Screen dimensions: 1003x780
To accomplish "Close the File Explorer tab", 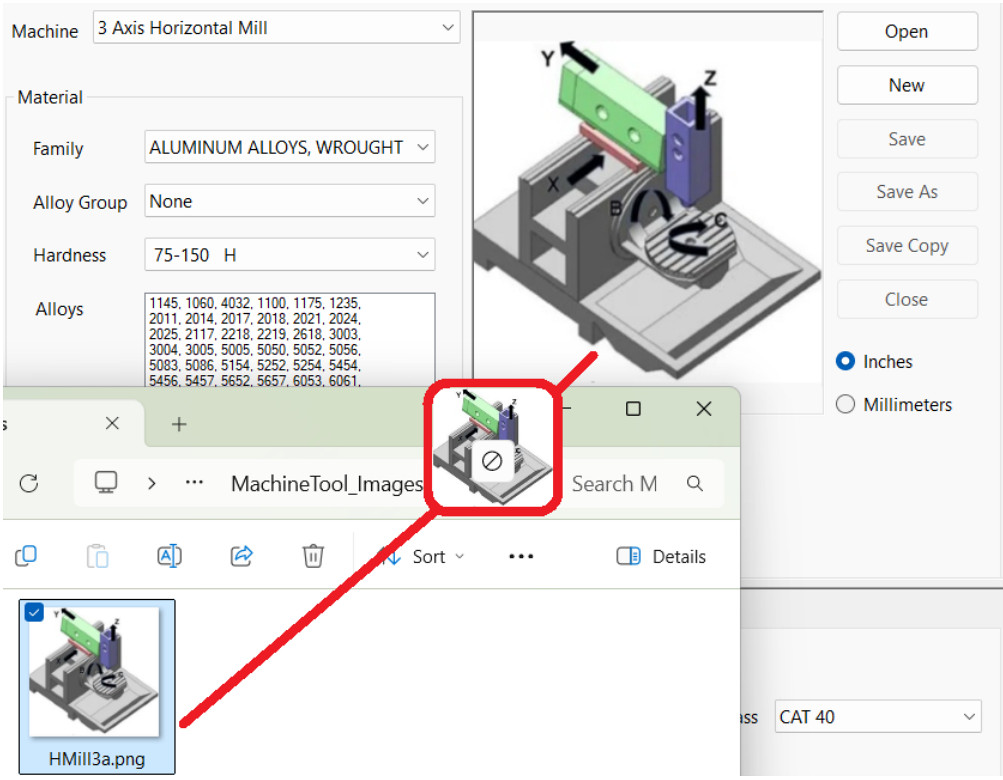I will point(112,424).
